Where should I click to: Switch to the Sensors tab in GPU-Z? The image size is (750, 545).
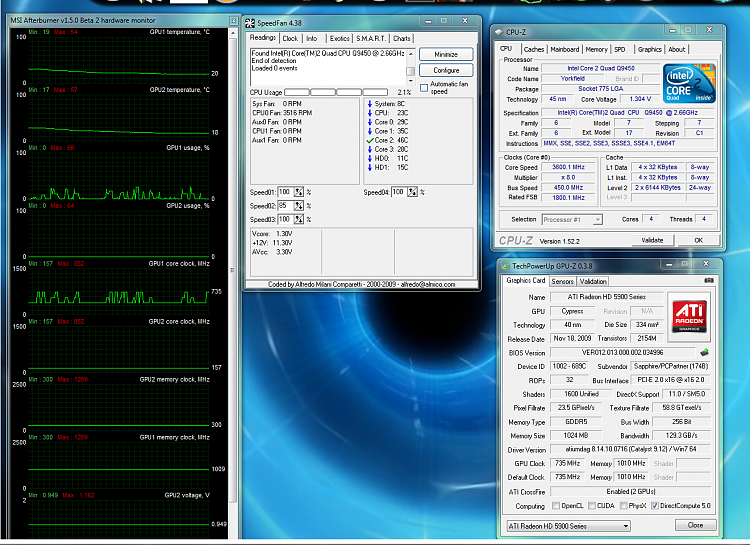[562, 281]
